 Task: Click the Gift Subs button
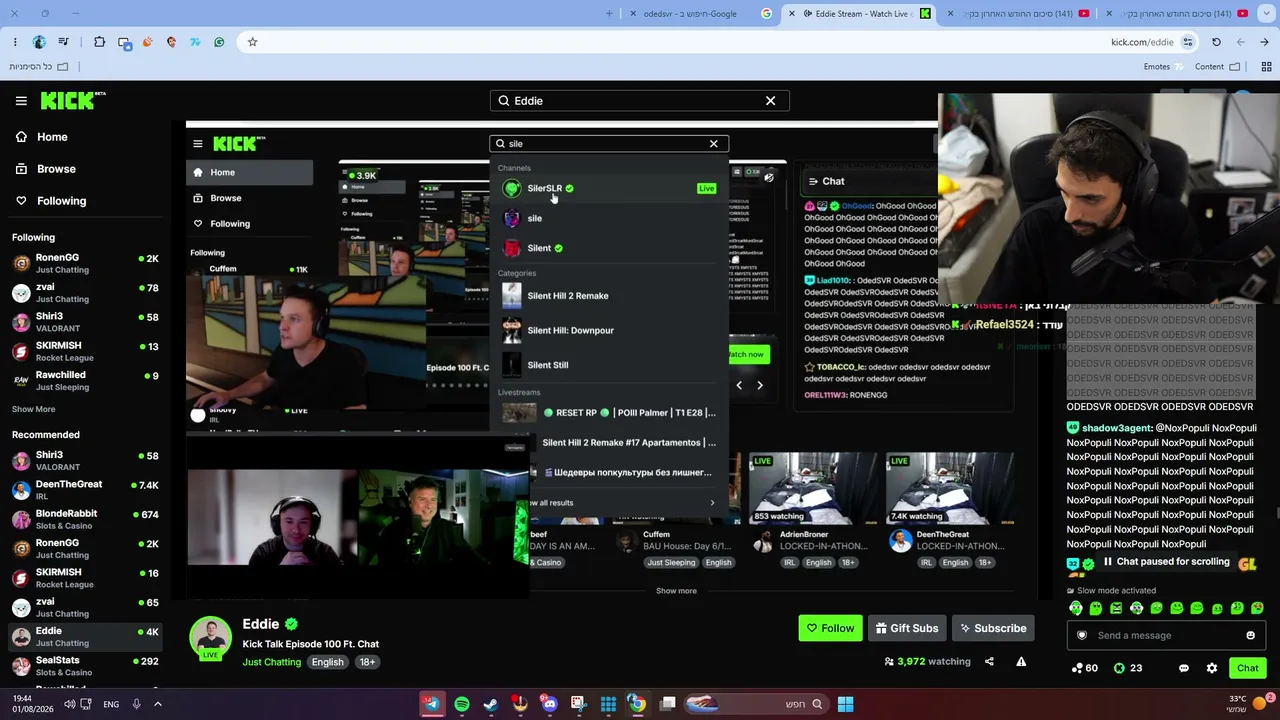[x=907, y=628]
